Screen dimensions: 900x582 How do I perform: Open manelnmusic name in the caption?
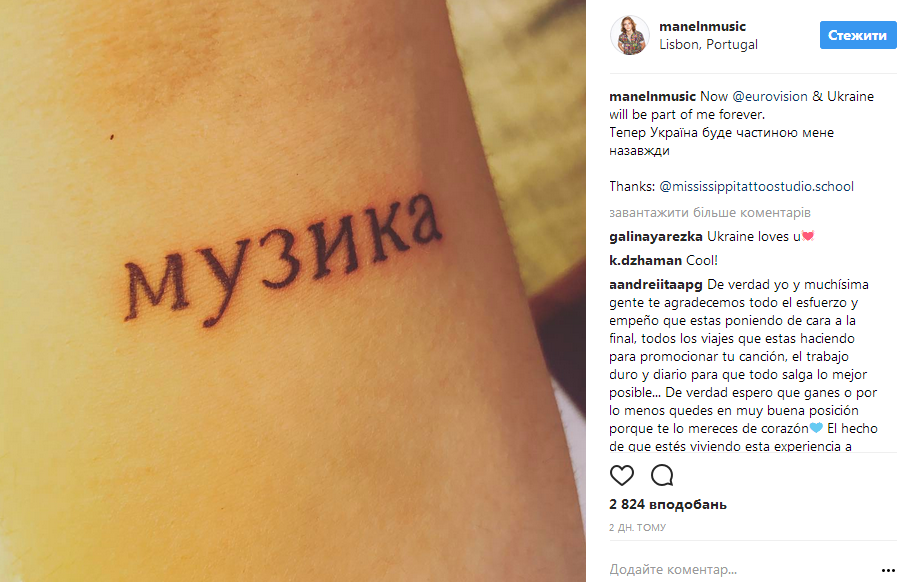point(652,96)
